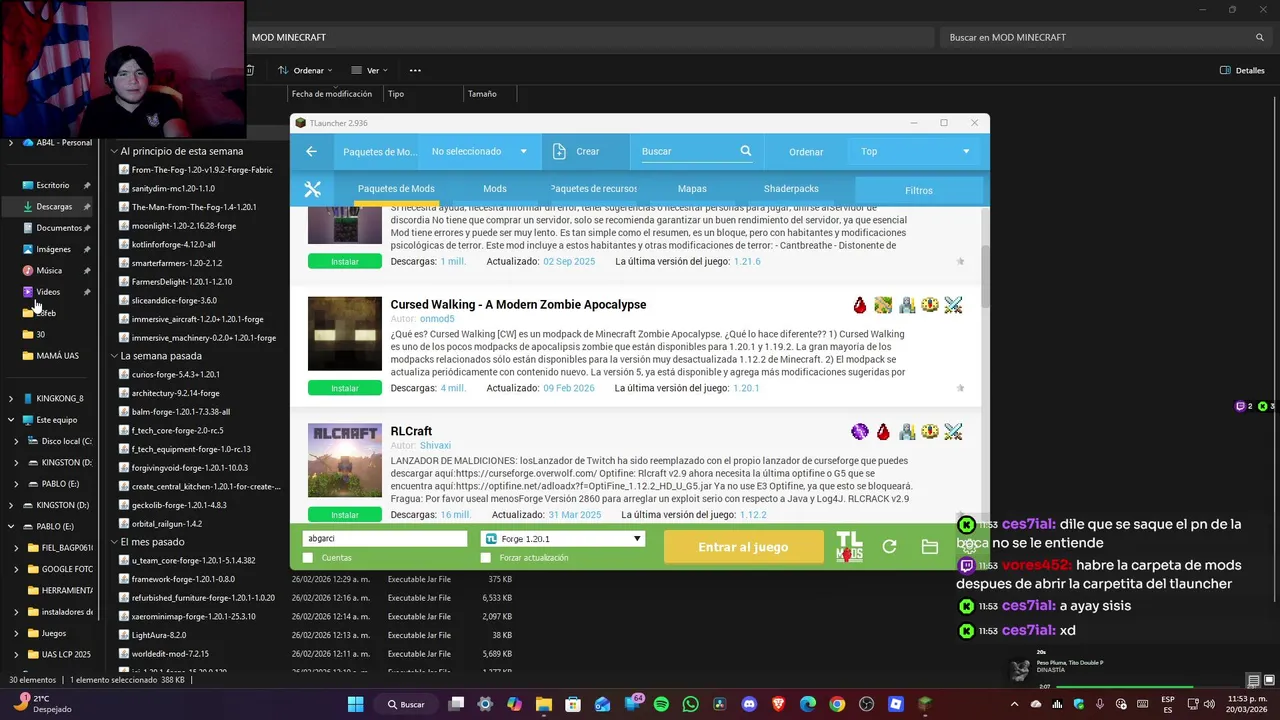Image resolution: width=1280 pixels, height=720 pixels.
Task: Open Brave browser from the taskbar
Action: [x=778, y=704]
